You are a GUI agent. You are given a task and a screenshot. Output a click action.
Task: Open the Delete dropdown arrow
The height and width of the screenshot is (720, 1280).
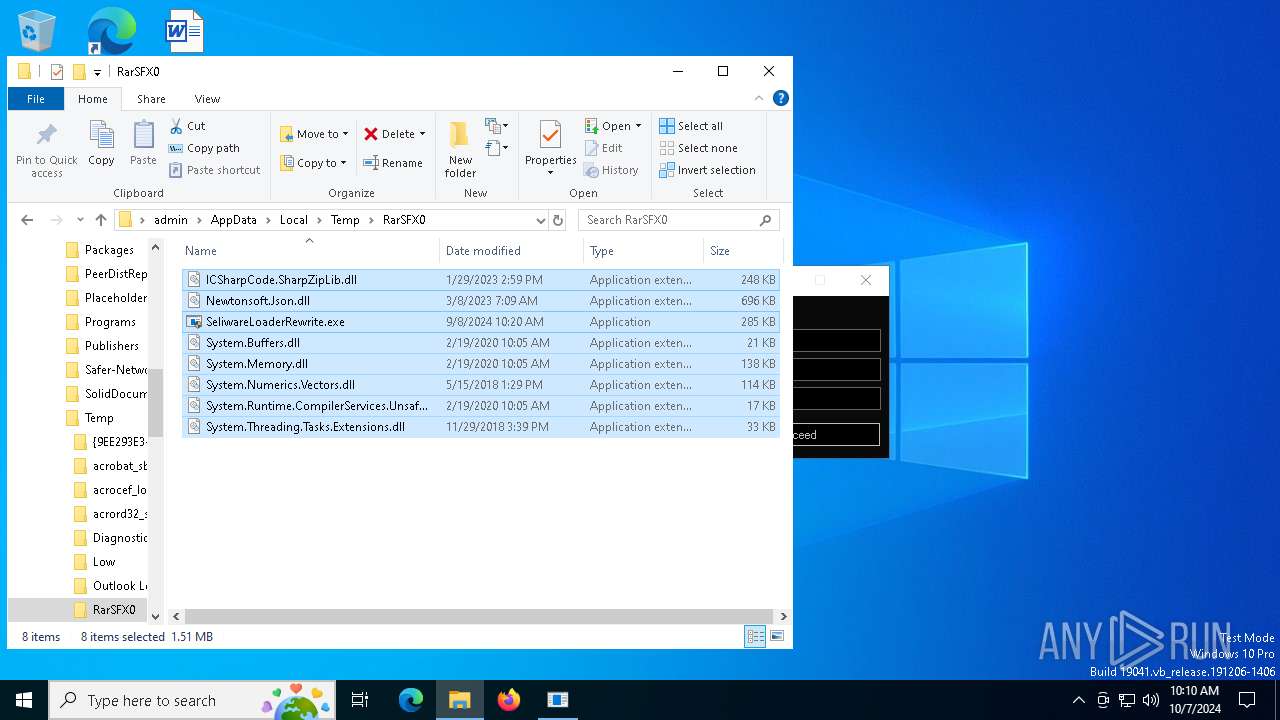click(422, 134)
